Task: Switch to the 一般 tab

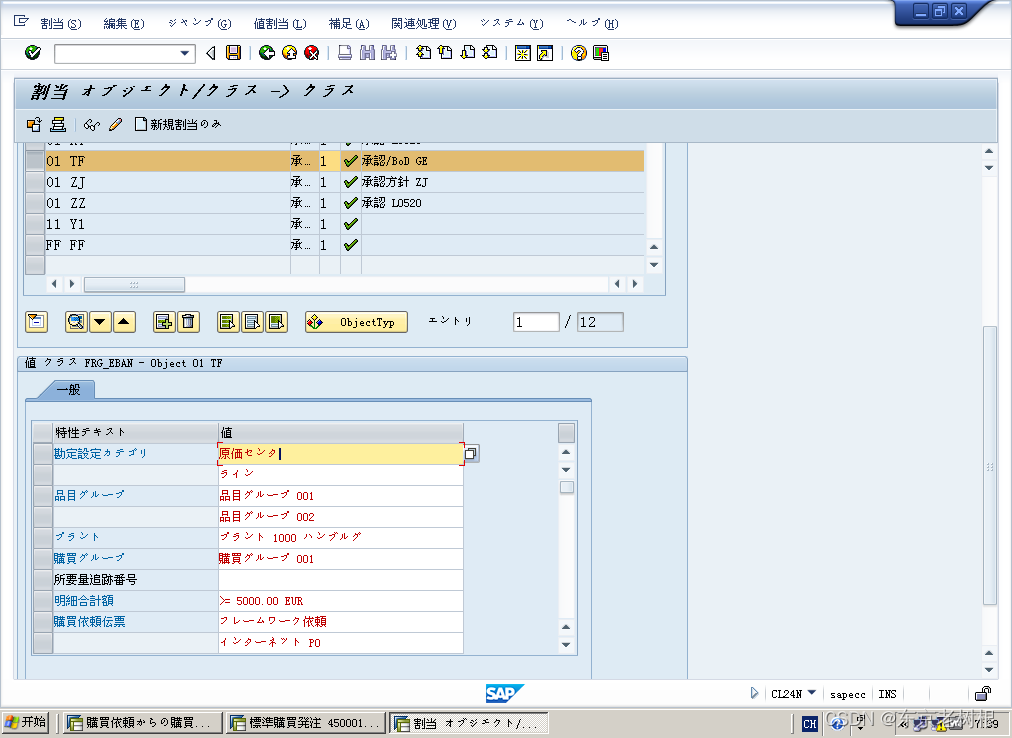Action: coord(68,389)
